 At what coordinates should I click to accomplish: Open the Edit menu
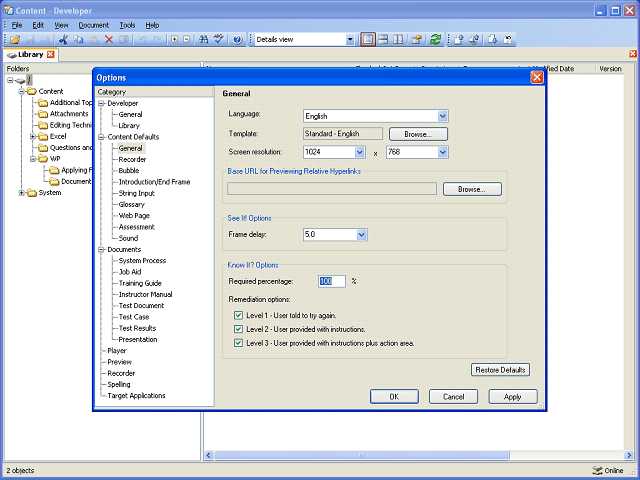point(38,25)
